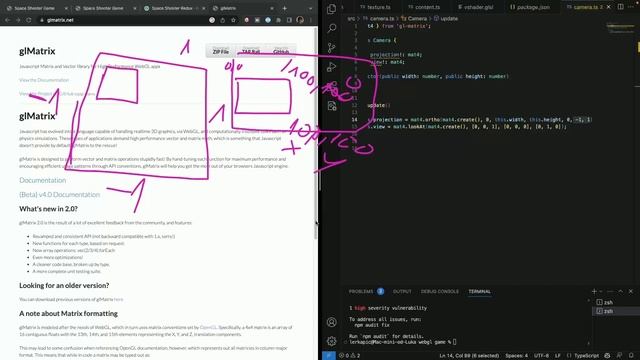Select the Terminal panel tab
The image size is (640, 360).
tap(480, 291)
